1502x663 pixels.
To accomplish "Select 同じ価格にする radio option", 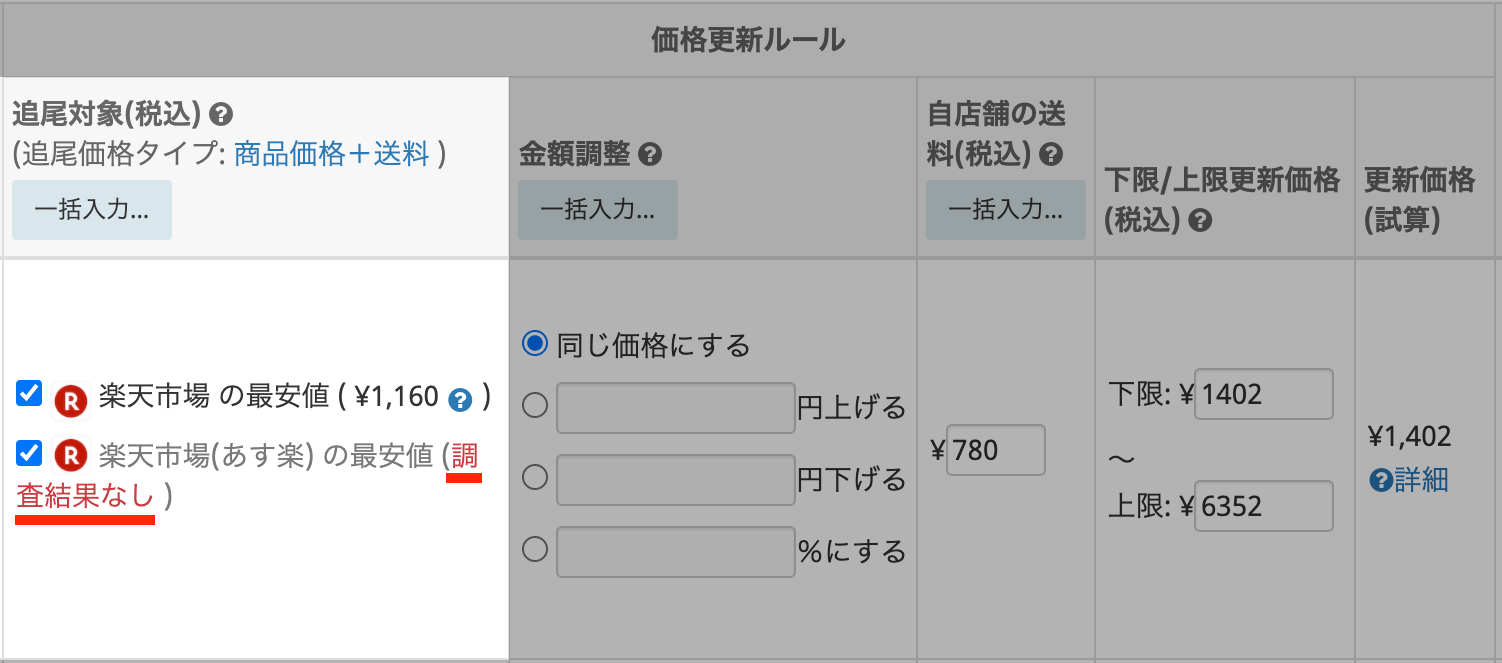I will point(536,345).
